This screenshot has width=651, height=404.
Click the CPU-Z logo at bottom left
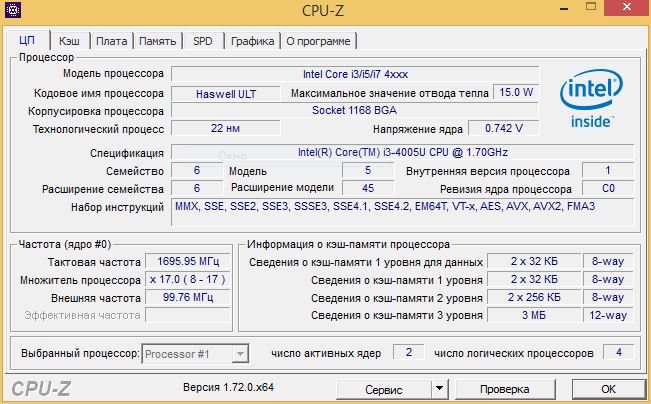[x=41, y=389]
